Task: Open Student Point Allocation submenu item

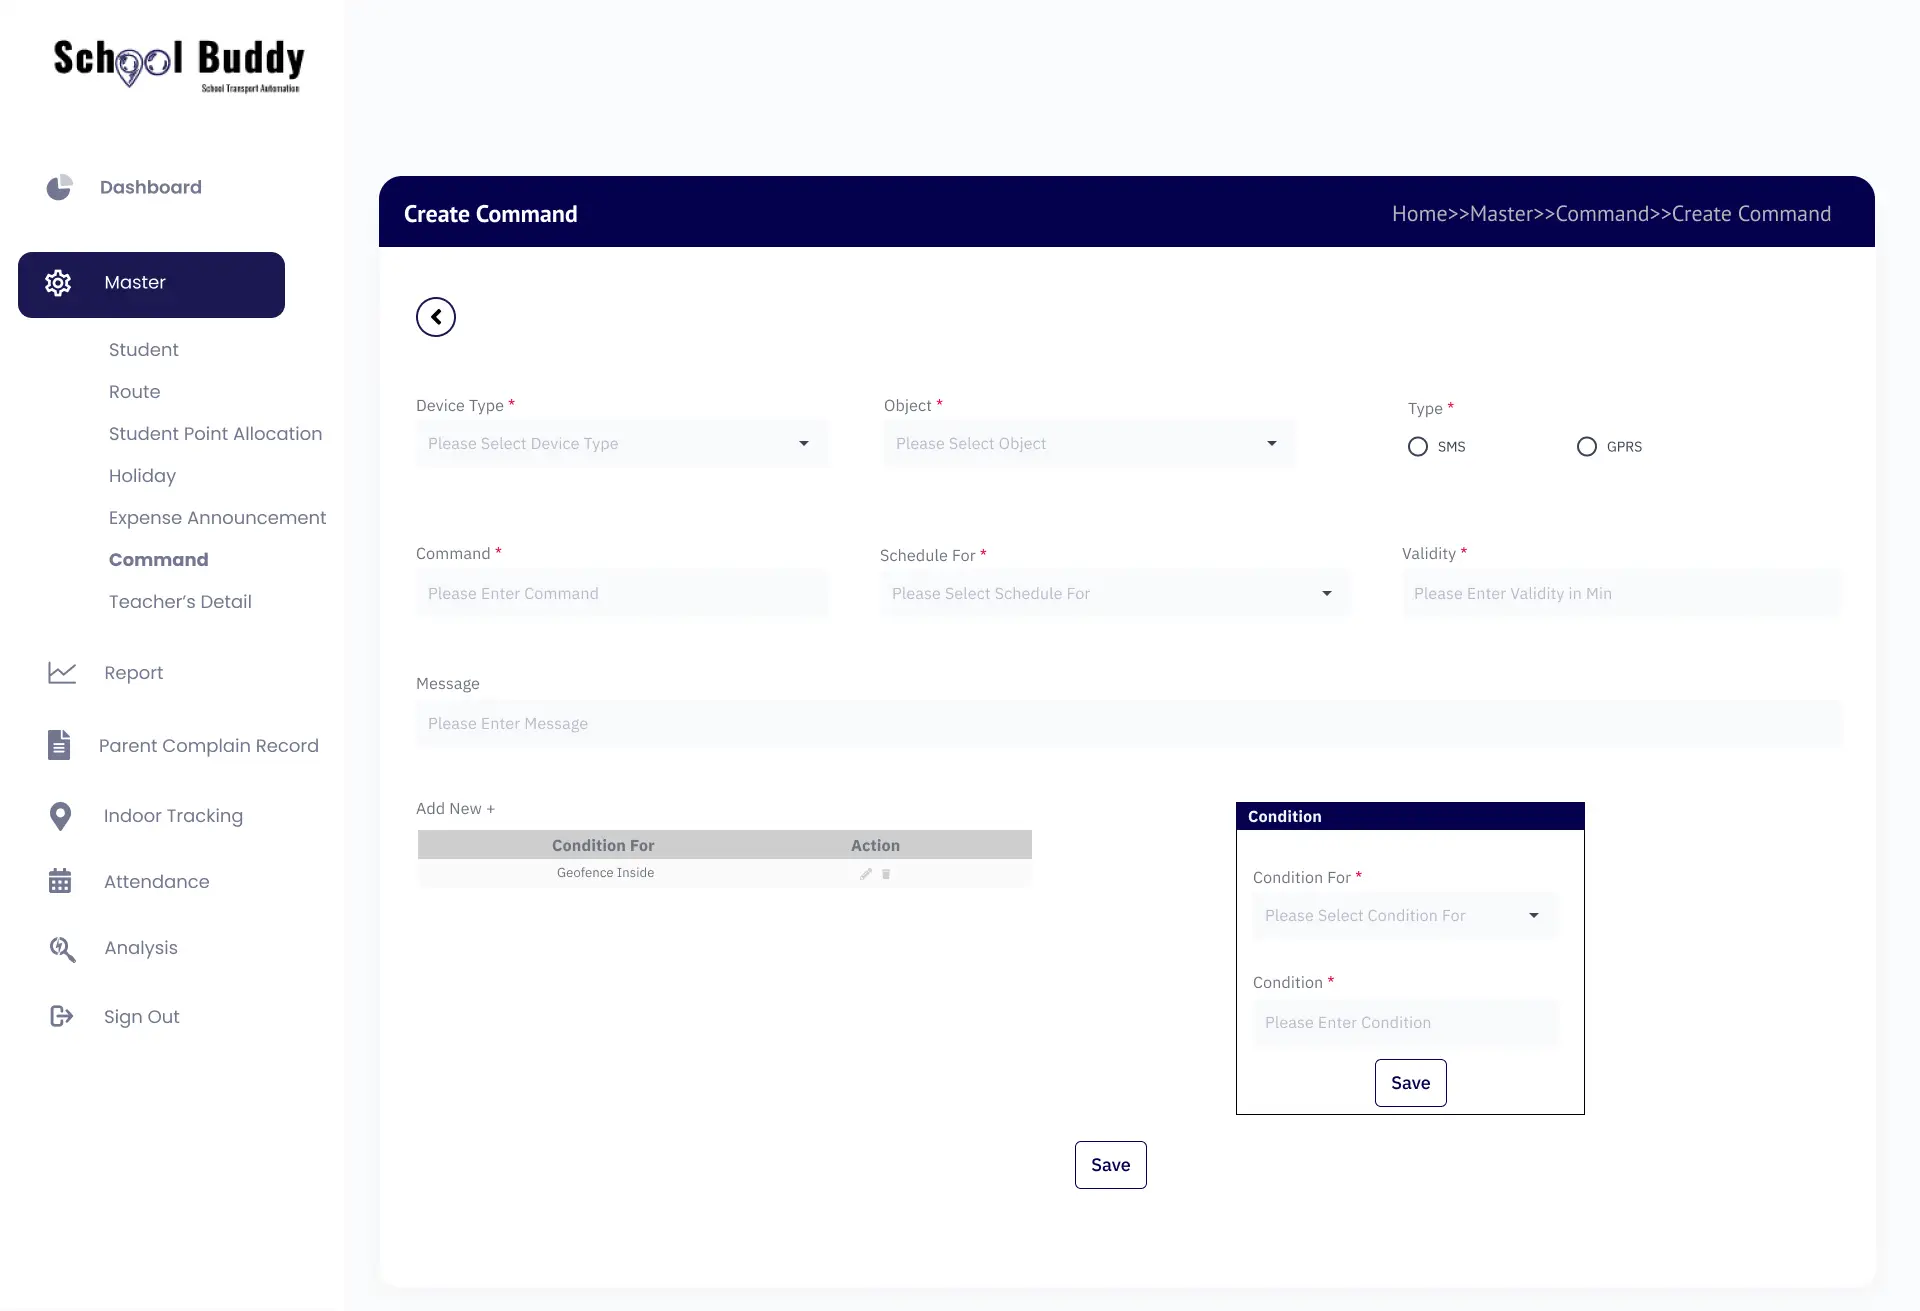Action: pos(215,434)
